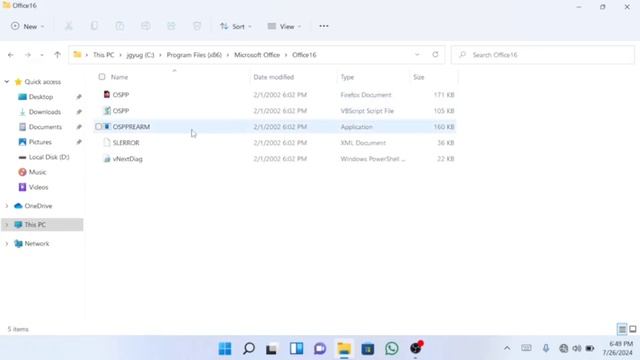Image resolution: width=640 pixels, height=360 pixels.
Task: Show hidden tray icons chevron
Action: click(507, 348)
